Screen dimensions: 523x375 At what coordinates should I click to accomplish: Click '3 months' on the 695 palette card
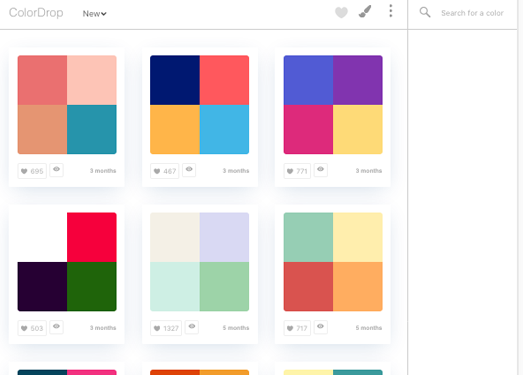tap(103, 171)
